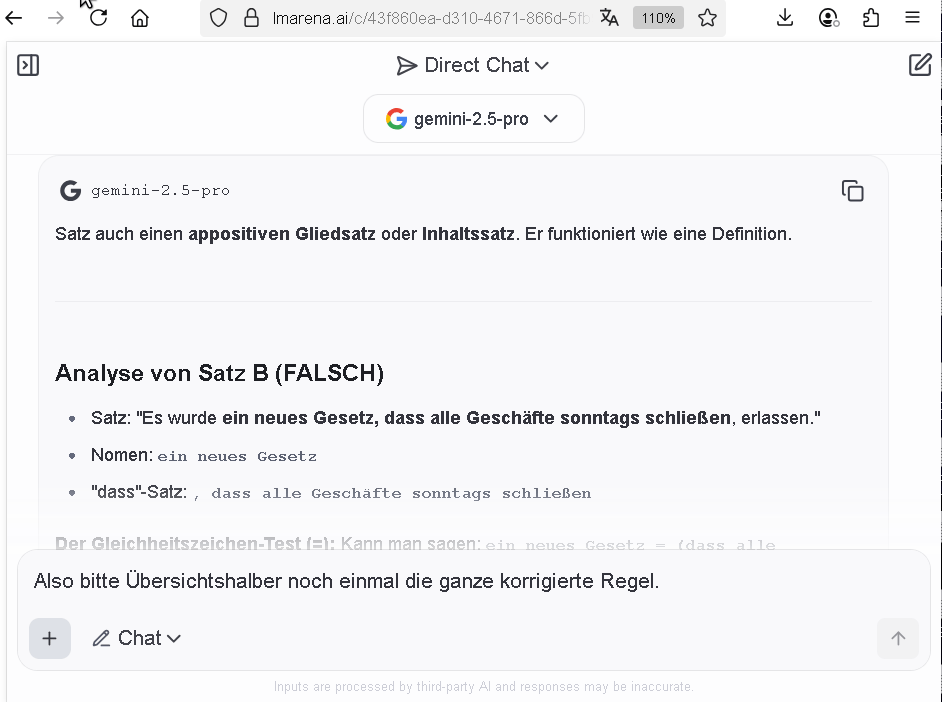Click the bold text 'appositiven Gliedsatz'

[282, 234]
